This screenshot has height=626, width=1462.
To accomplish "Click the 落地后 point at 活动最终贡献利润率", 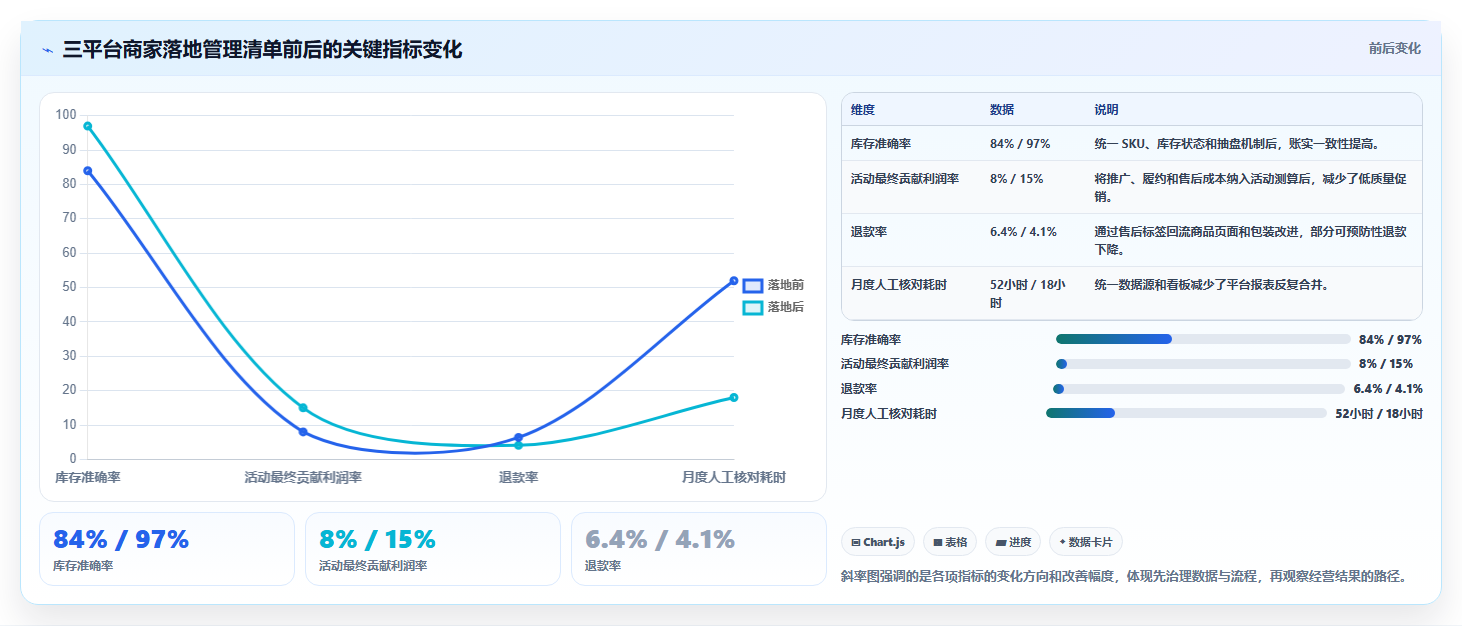I will point(303,408).
